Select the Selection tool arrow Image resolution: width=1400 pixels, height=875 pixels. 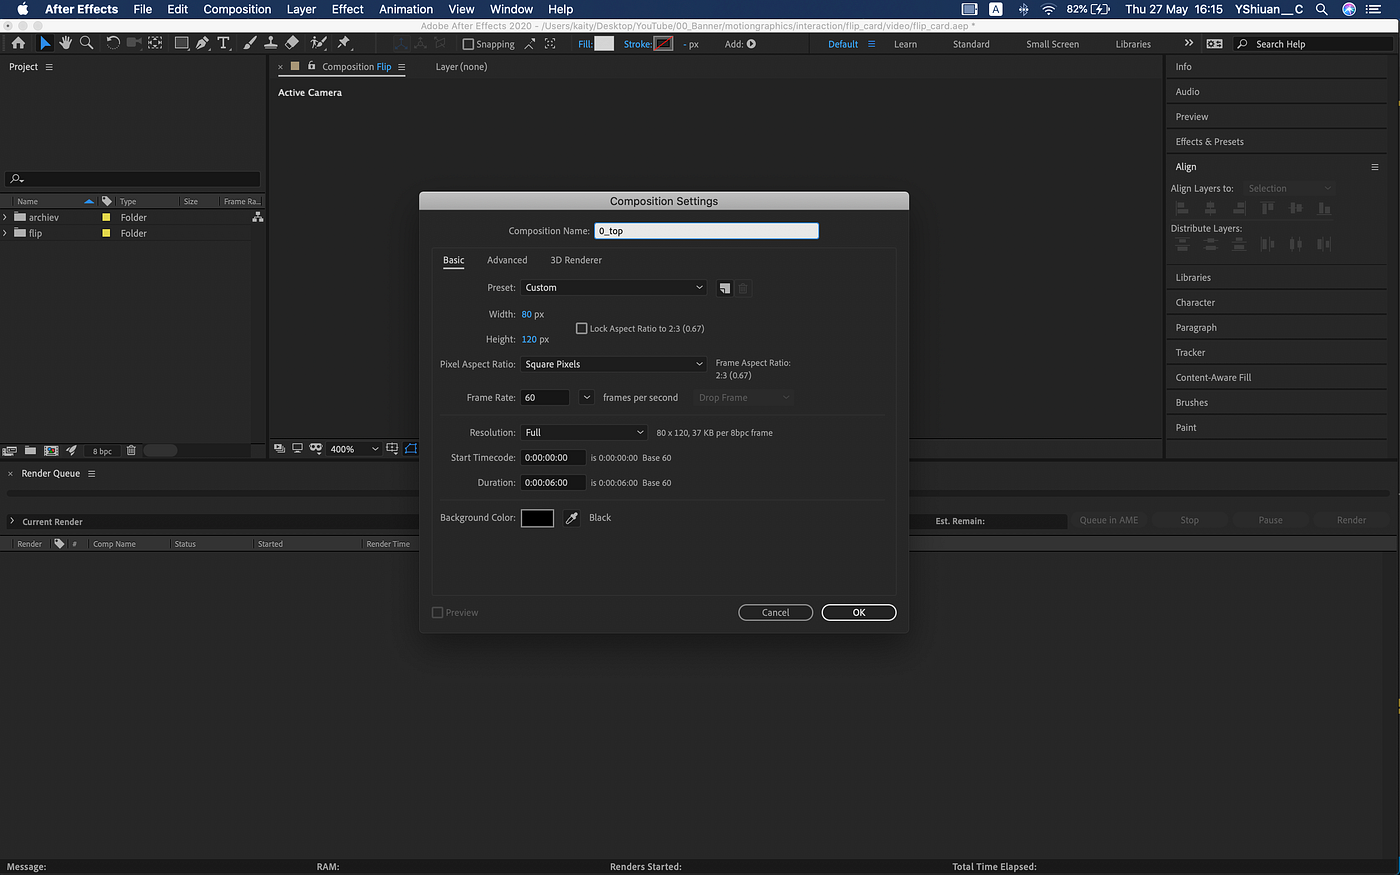(x=45, y=43)
